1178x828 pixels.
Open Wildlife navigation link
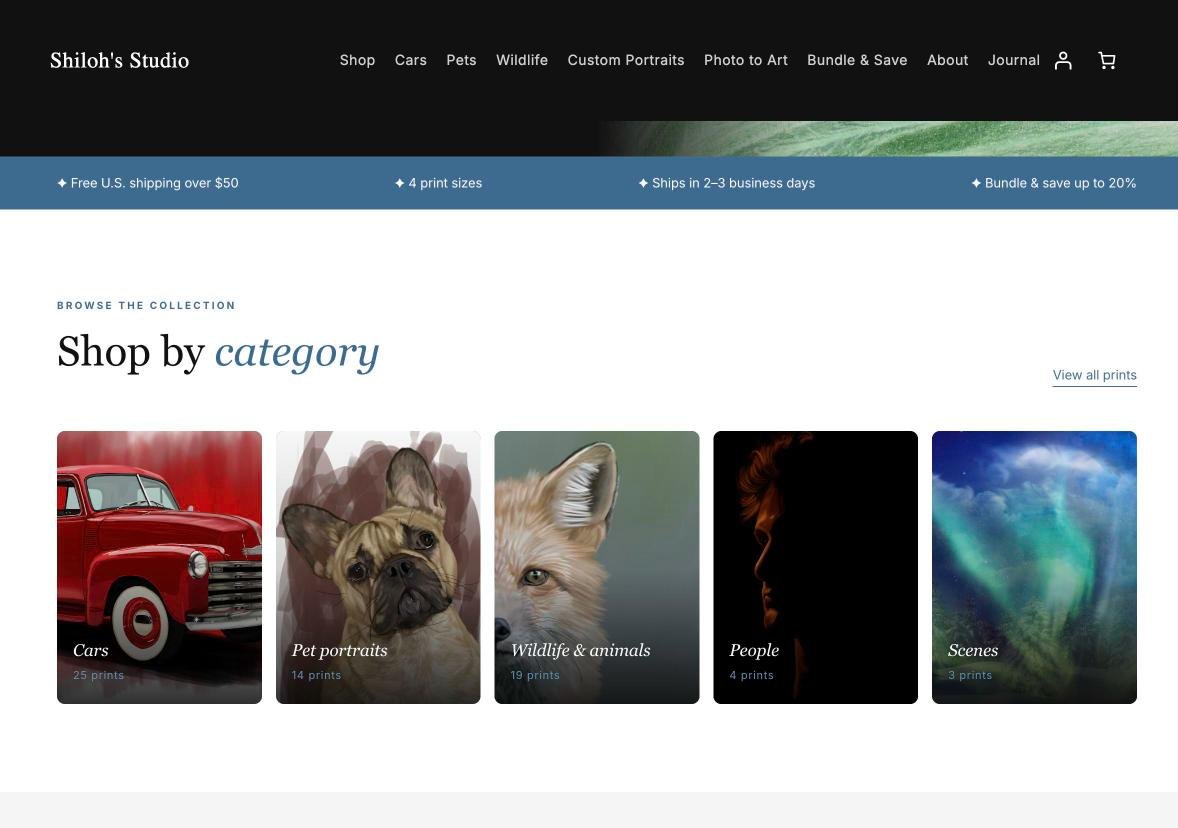click(x=521, y=60)
